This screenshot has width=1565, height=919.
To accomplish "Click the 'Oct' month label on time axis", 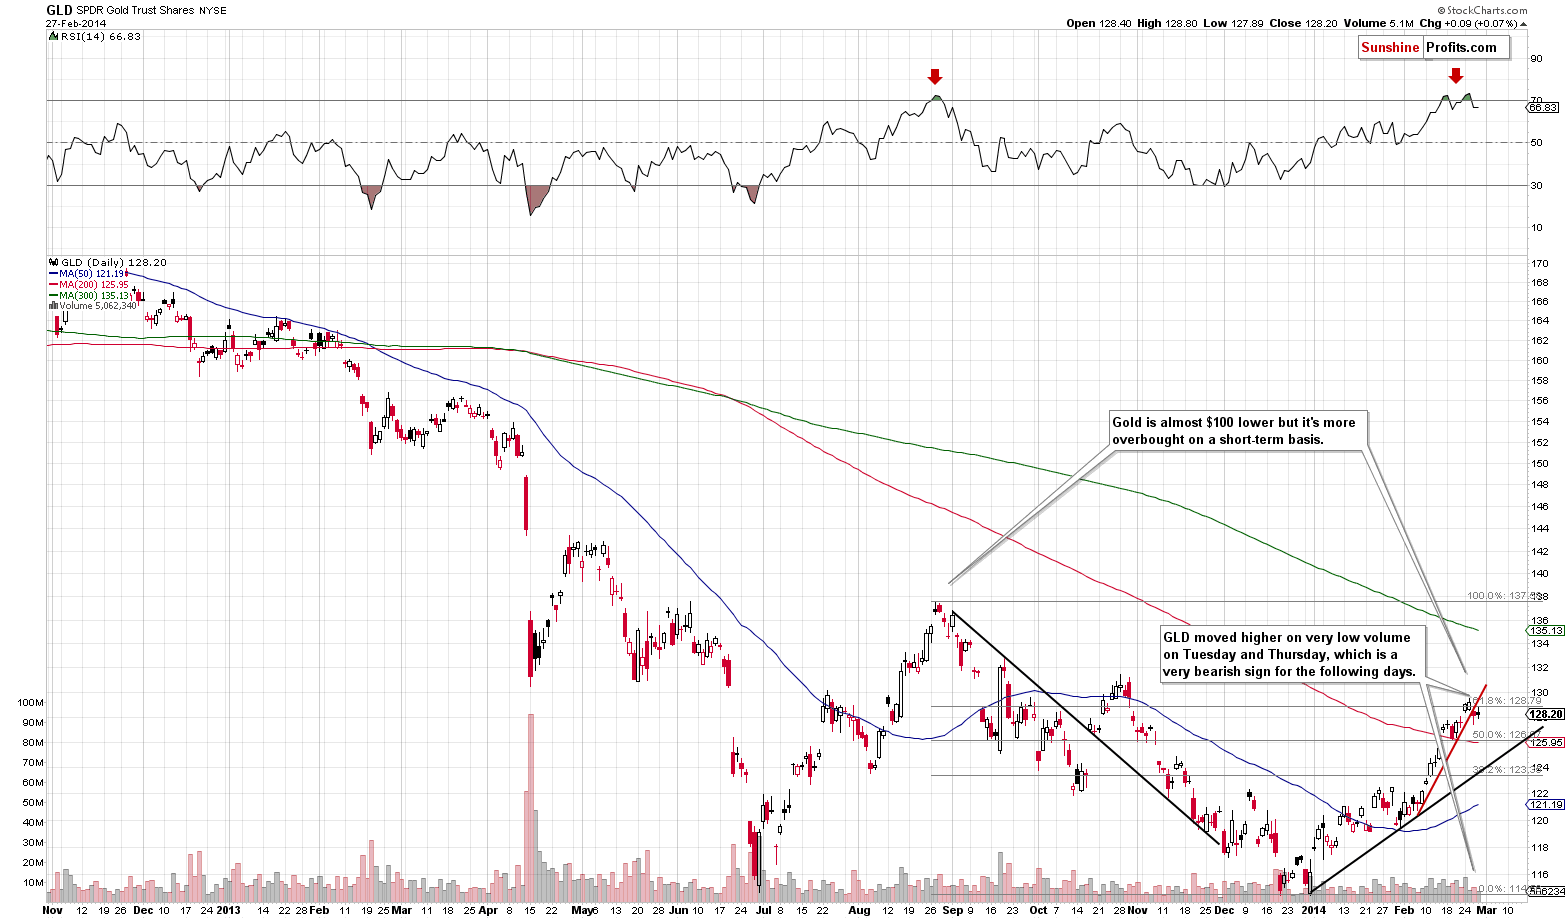I will coord(1039,910).
